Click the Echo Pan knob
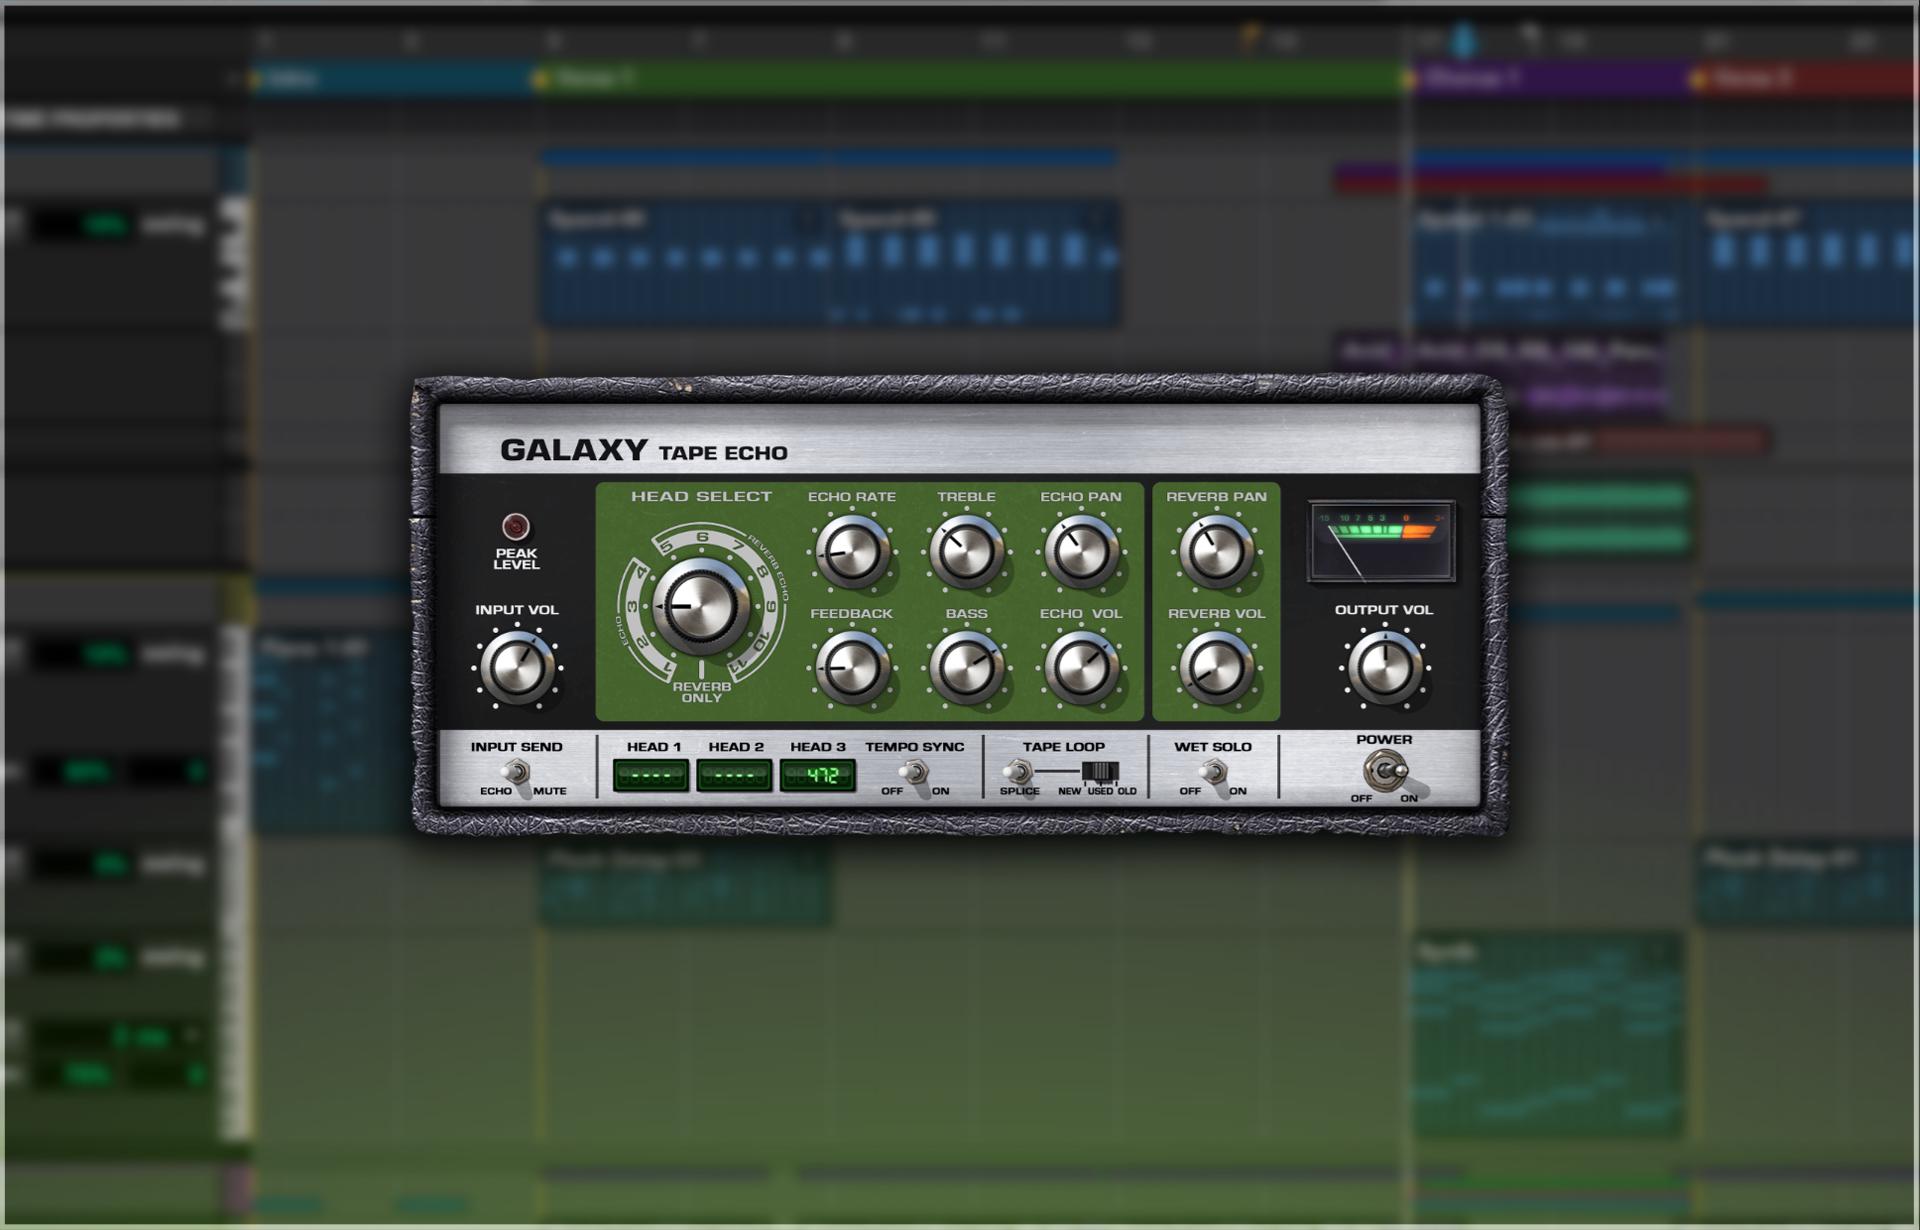Screen dimensions: 1920x1230 (x=1081, y=551)
